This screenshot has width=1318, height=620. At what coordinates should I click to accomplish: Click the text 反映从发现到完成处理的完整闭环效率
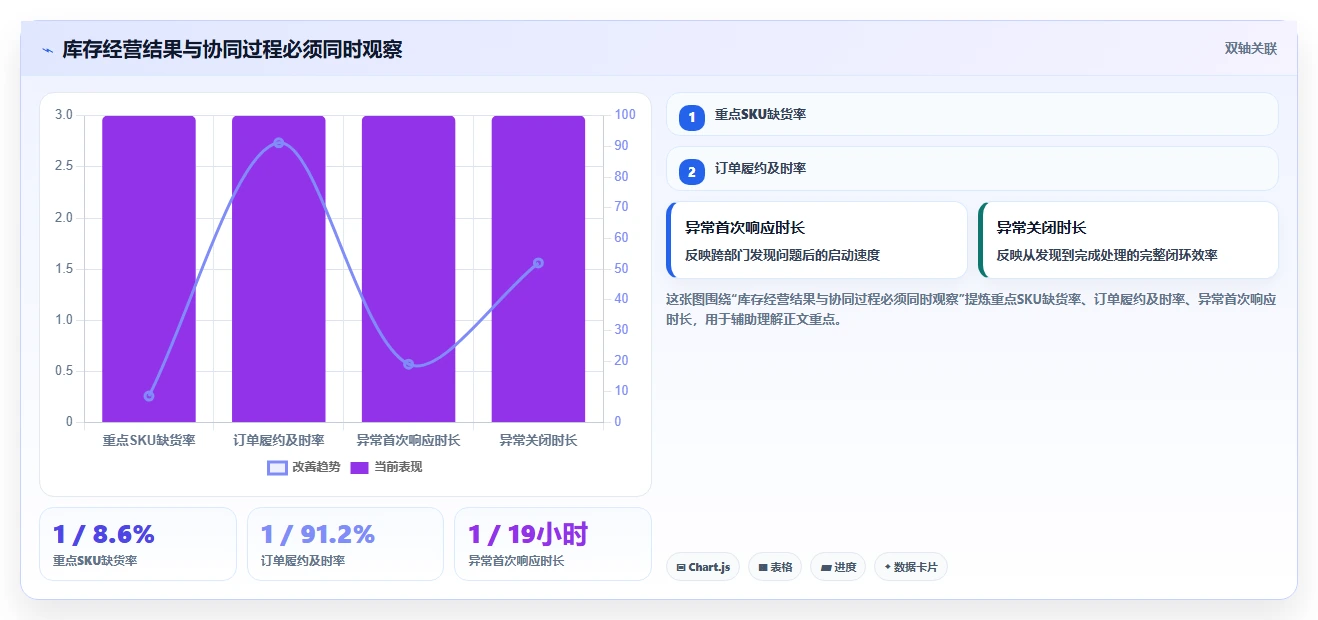[x=1107, y=255]
